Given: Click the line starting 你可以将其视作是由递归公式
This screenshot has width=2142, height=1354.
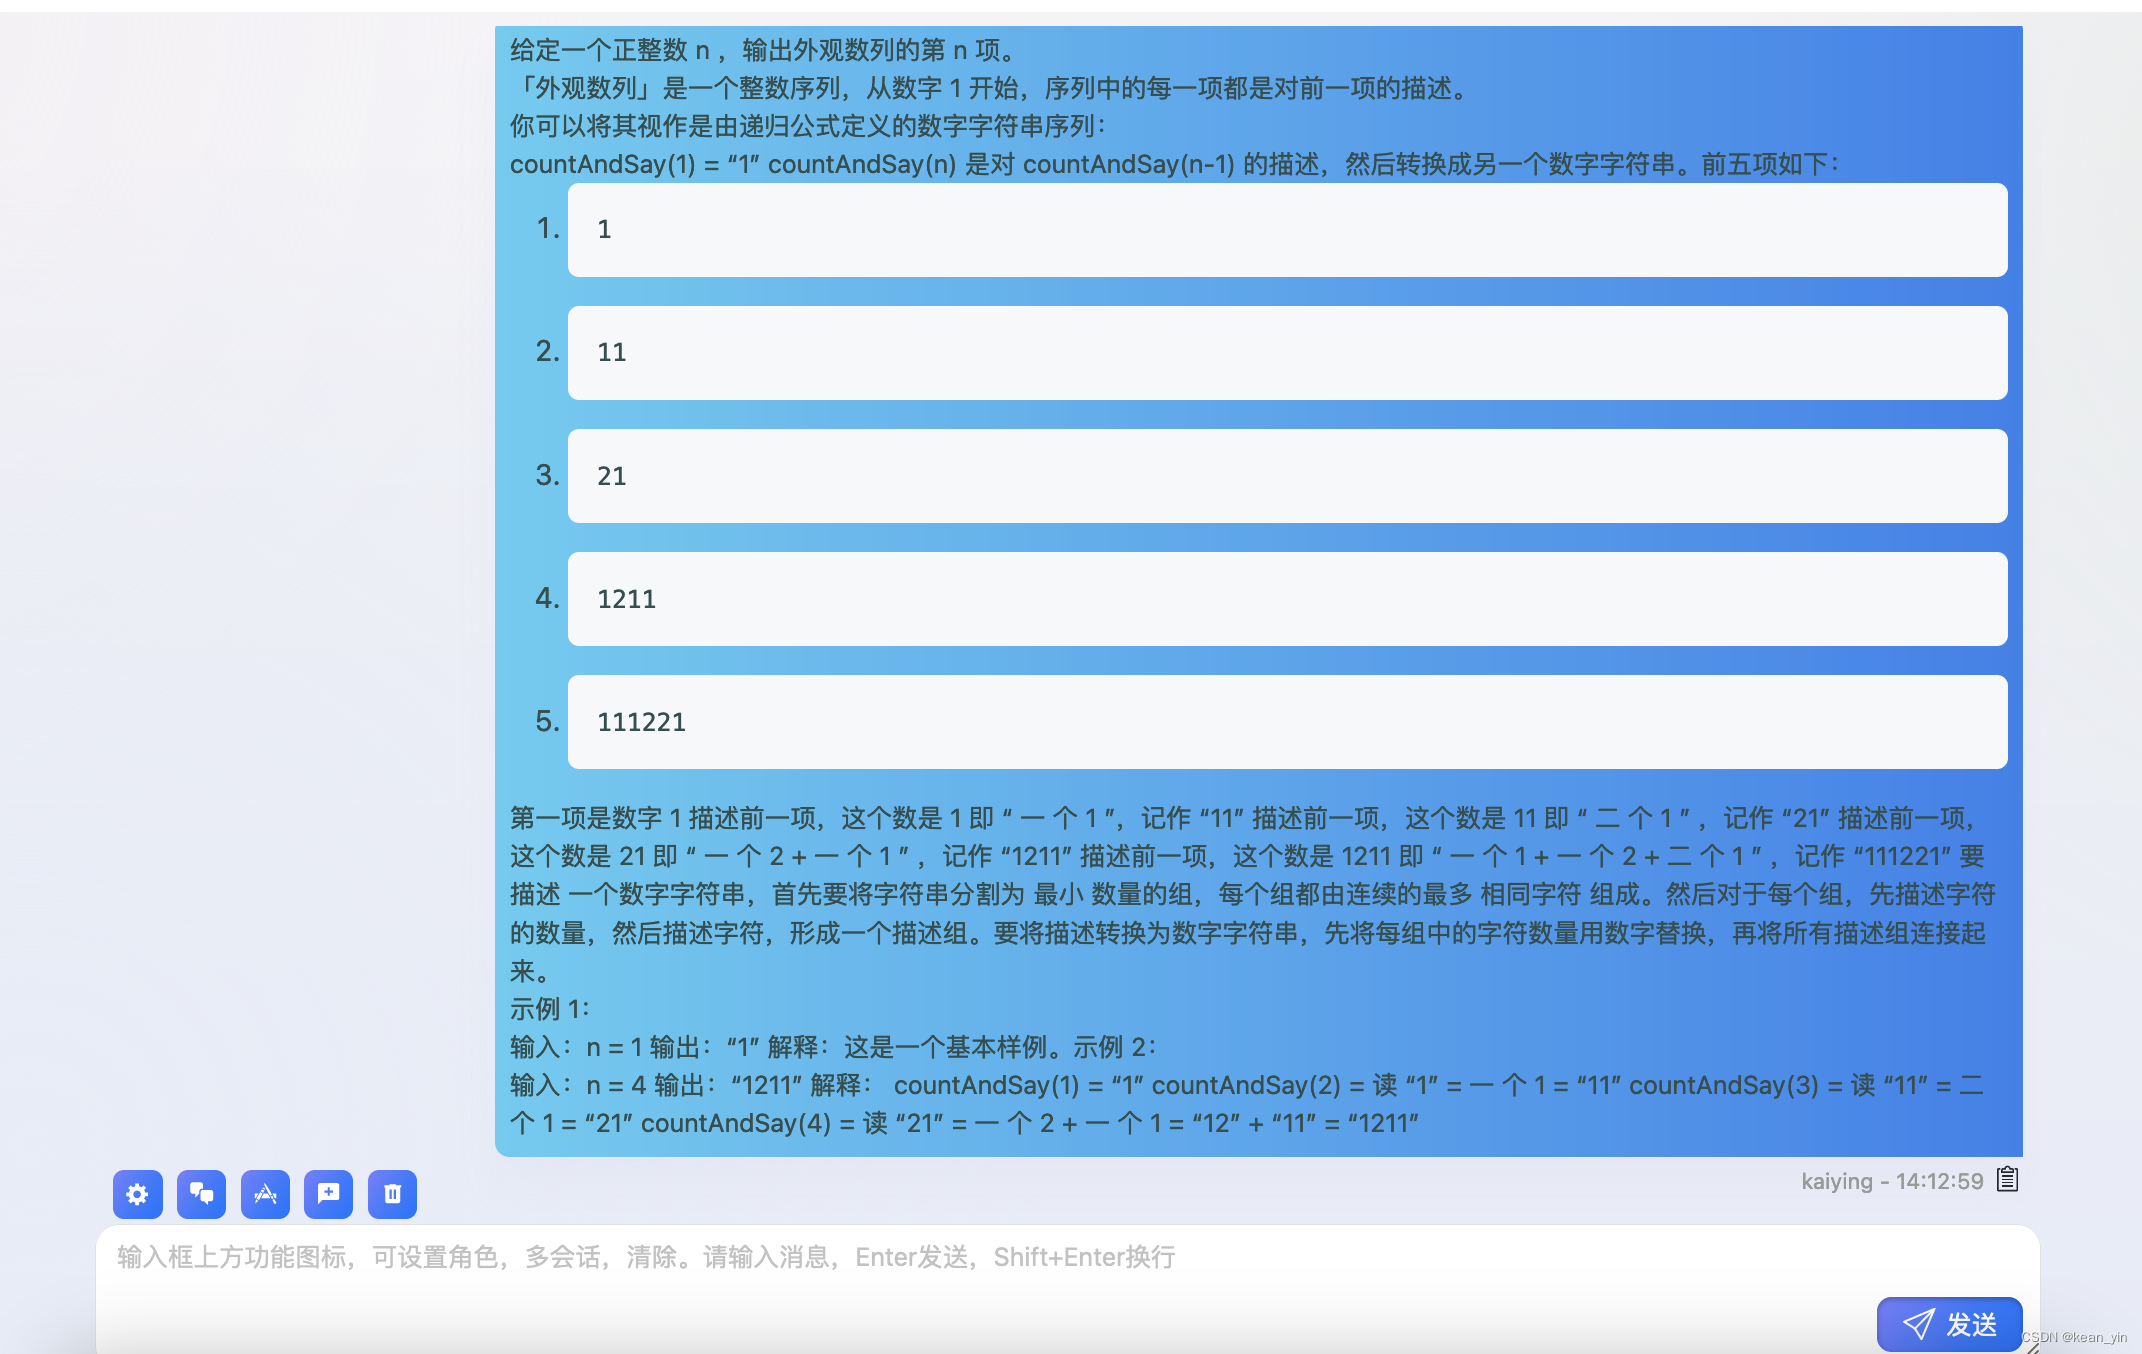Looking at the screenshot, I should (x=809, y=126).
